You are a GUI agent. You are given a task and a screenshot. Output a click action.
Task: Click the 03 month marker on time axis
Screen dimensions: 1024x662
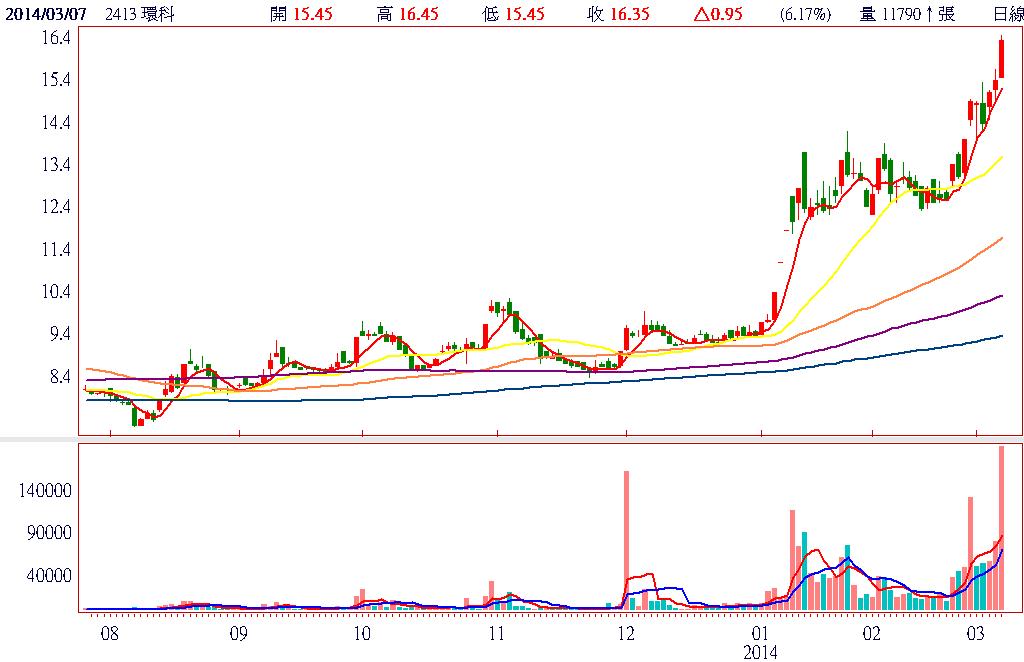coord(975,634)
